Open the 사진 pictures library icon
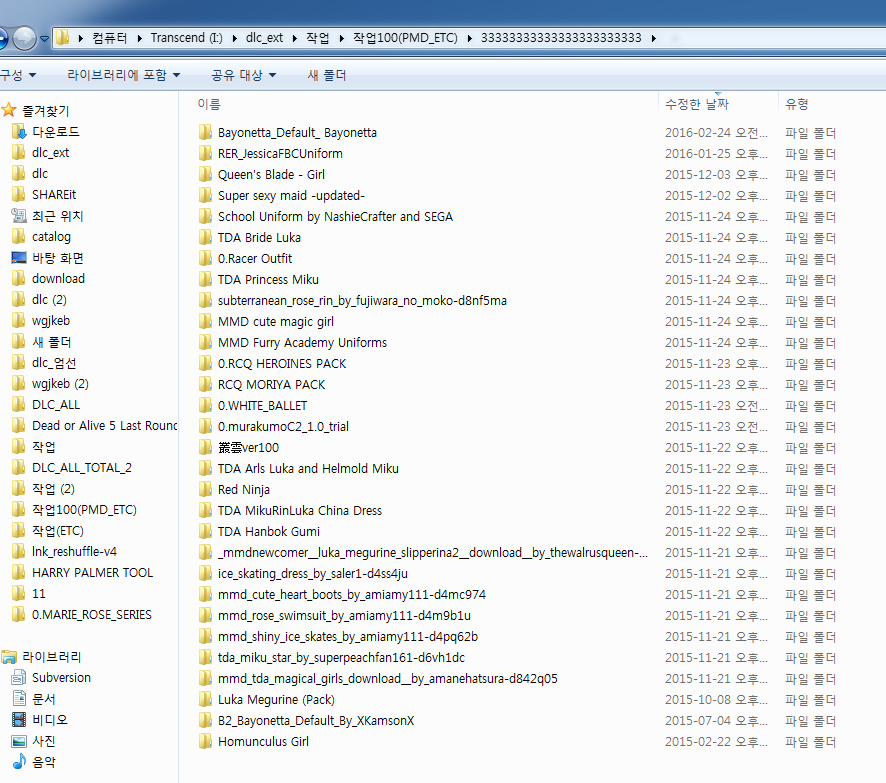Screen dimensions: 886x783 click(19, 741)
